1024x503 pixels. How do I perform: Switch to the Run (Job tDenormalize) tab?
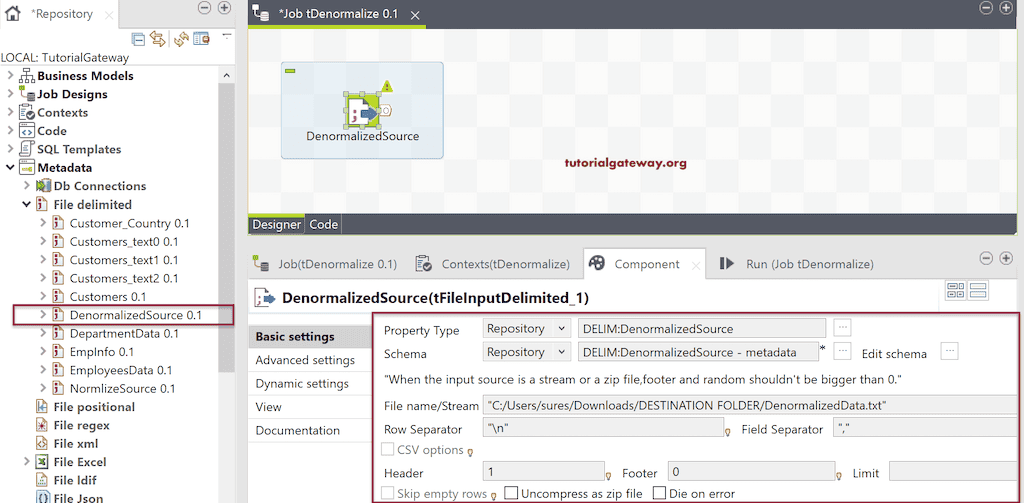(x=796, y=264)
